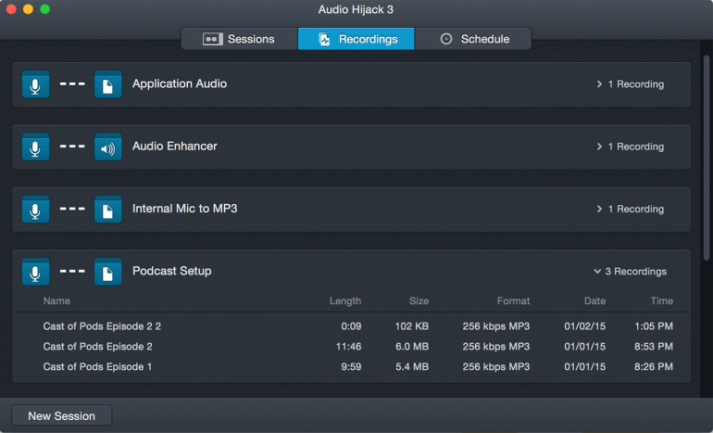Screen dimensions: 713x433
Task: Click the microphone icon in Internal Mic to MP3 row
Action: 36,210
